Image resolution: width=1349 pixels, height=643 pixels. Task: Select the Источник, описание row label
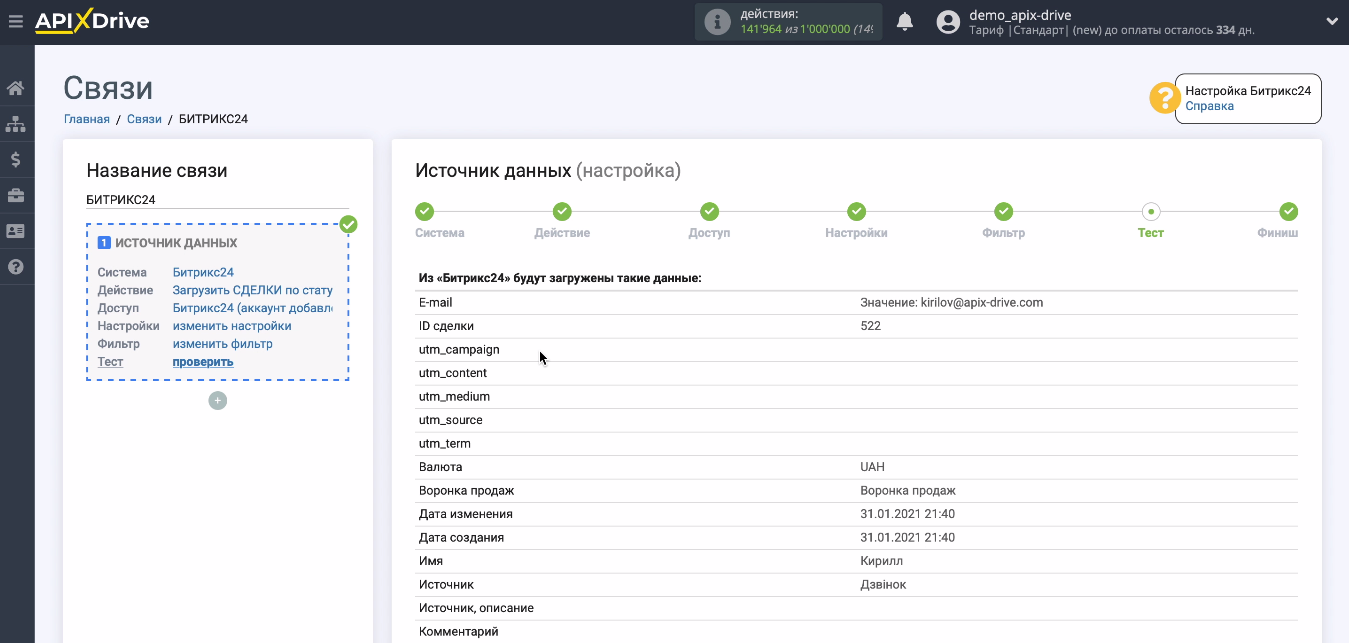(476, 608)
